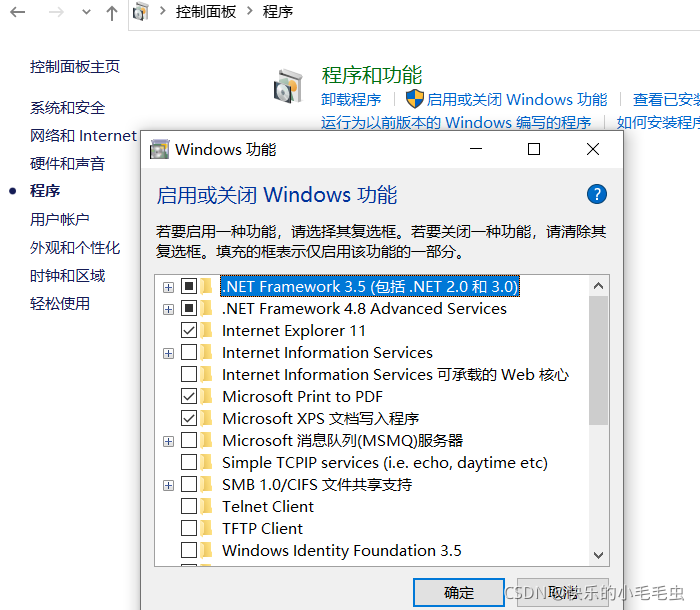Enable Telnet Client checkbox
Screen dimensions: 700x610
(x=189, y=506)
